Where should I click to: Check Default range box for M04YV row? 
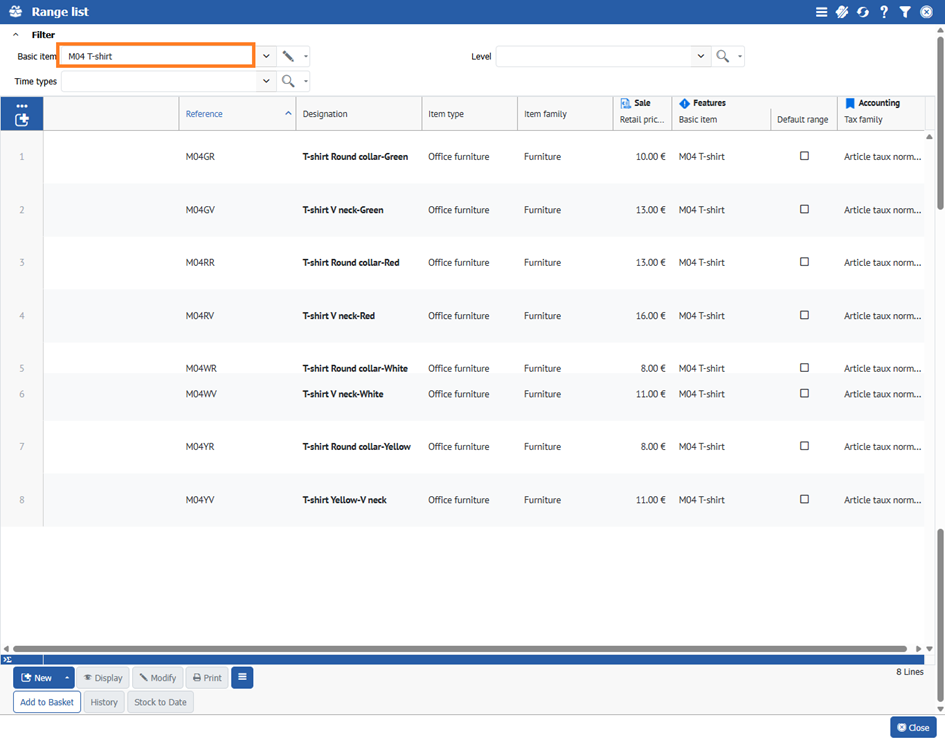804,499
